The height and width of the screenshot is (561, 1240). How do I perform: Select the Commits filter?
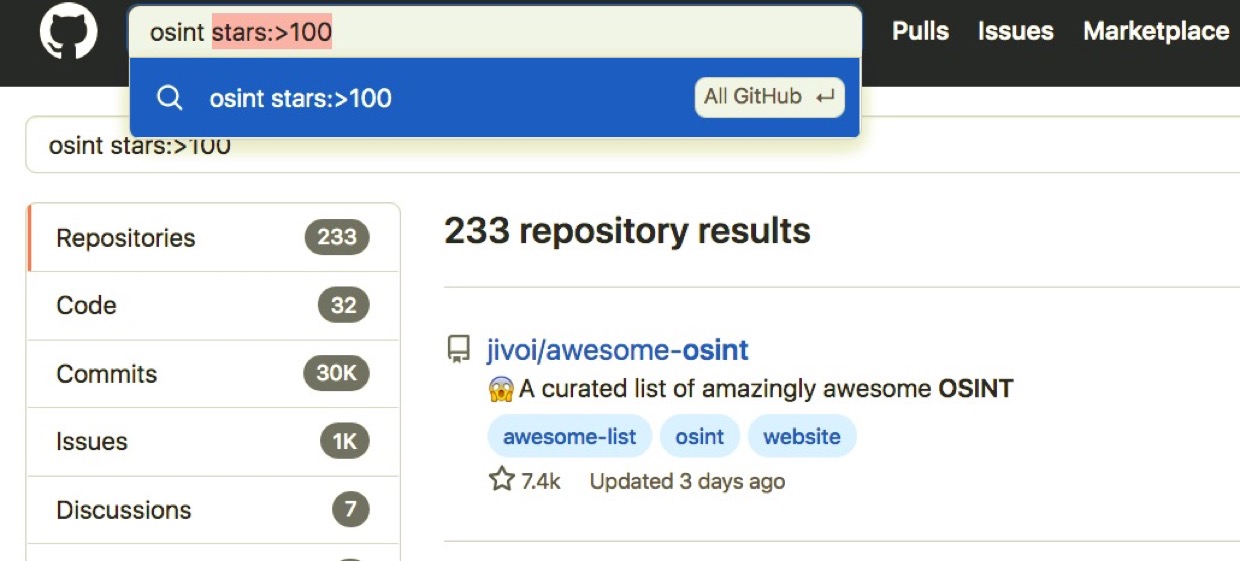pyautogui.click(x=213, y=373)
